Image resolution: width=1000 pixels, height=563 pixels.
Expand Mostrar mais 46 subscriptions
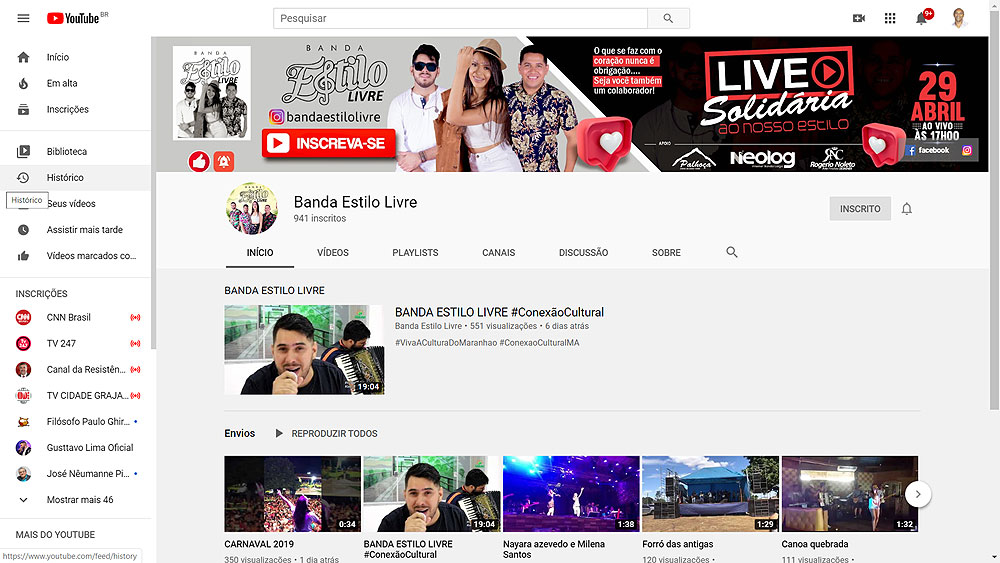[x=75, y=500]
